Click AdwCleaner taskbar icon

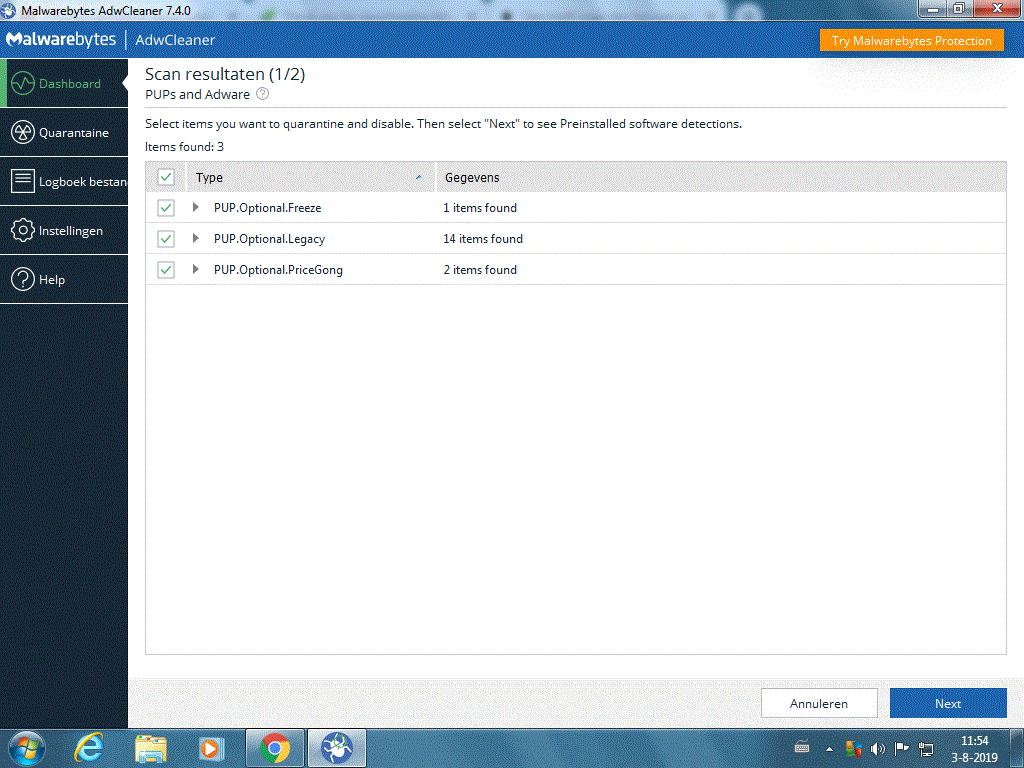coord(336,748)
